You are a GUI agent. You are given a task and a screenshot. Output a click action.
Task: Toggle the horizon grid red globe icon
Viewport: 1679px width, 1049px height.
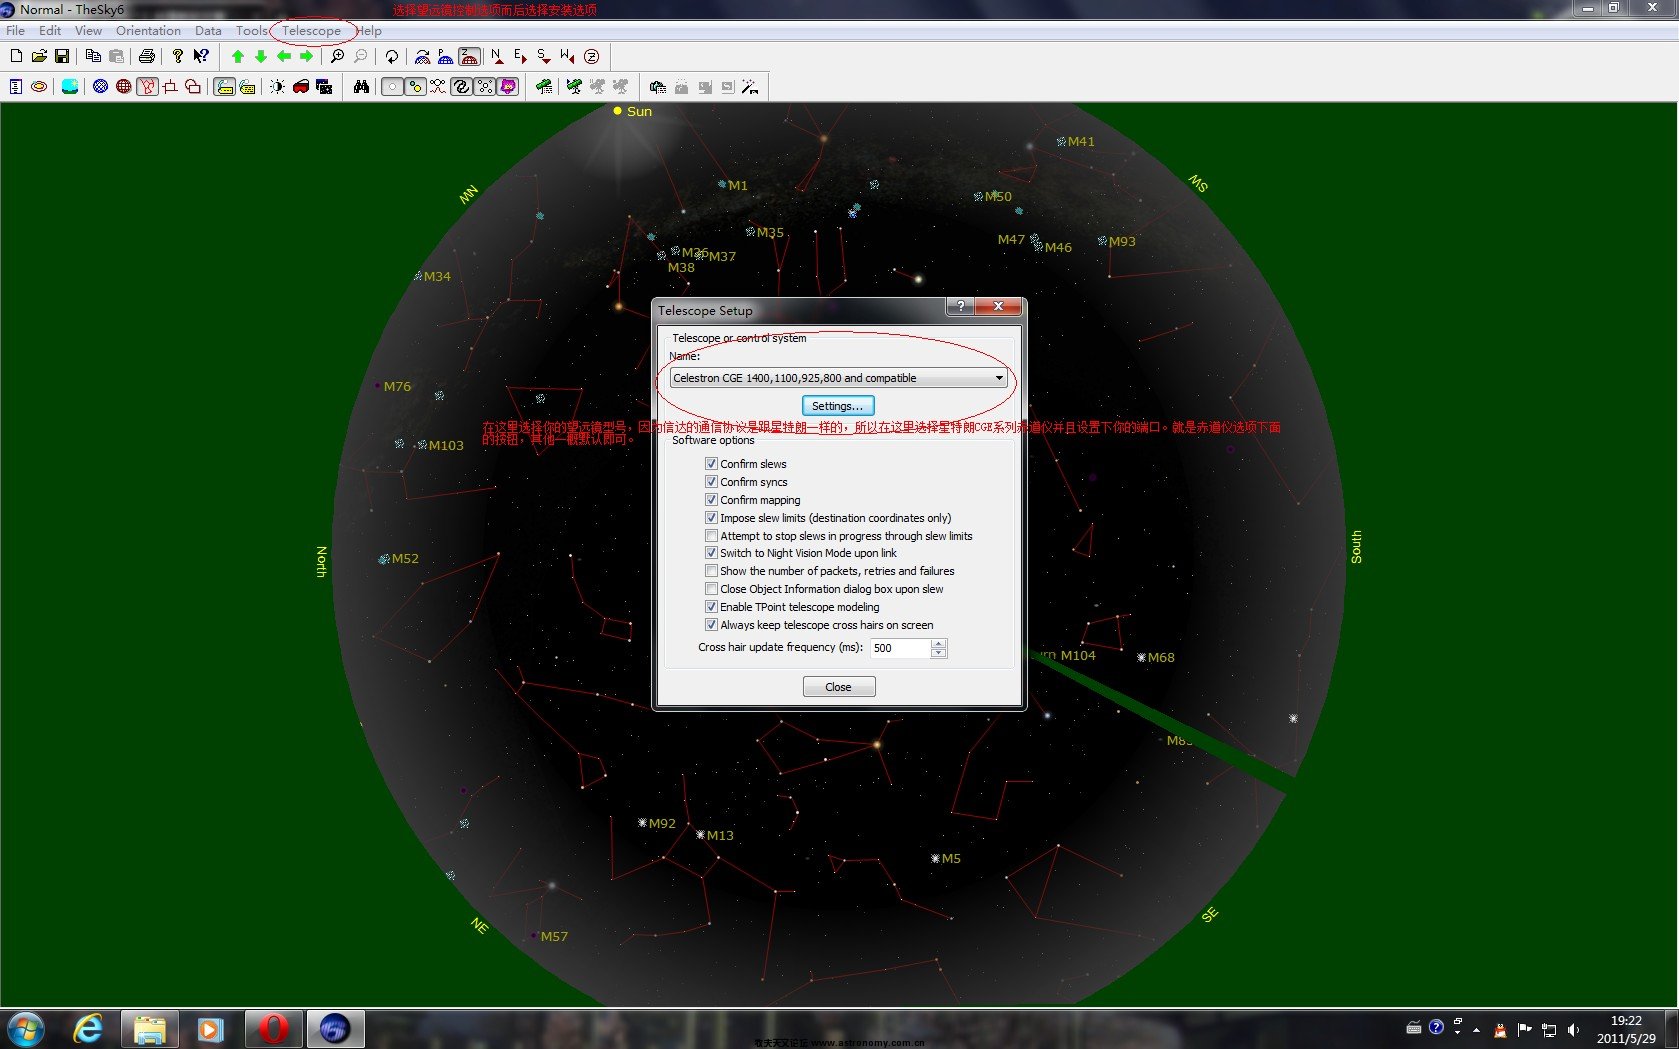coord(123,86)
